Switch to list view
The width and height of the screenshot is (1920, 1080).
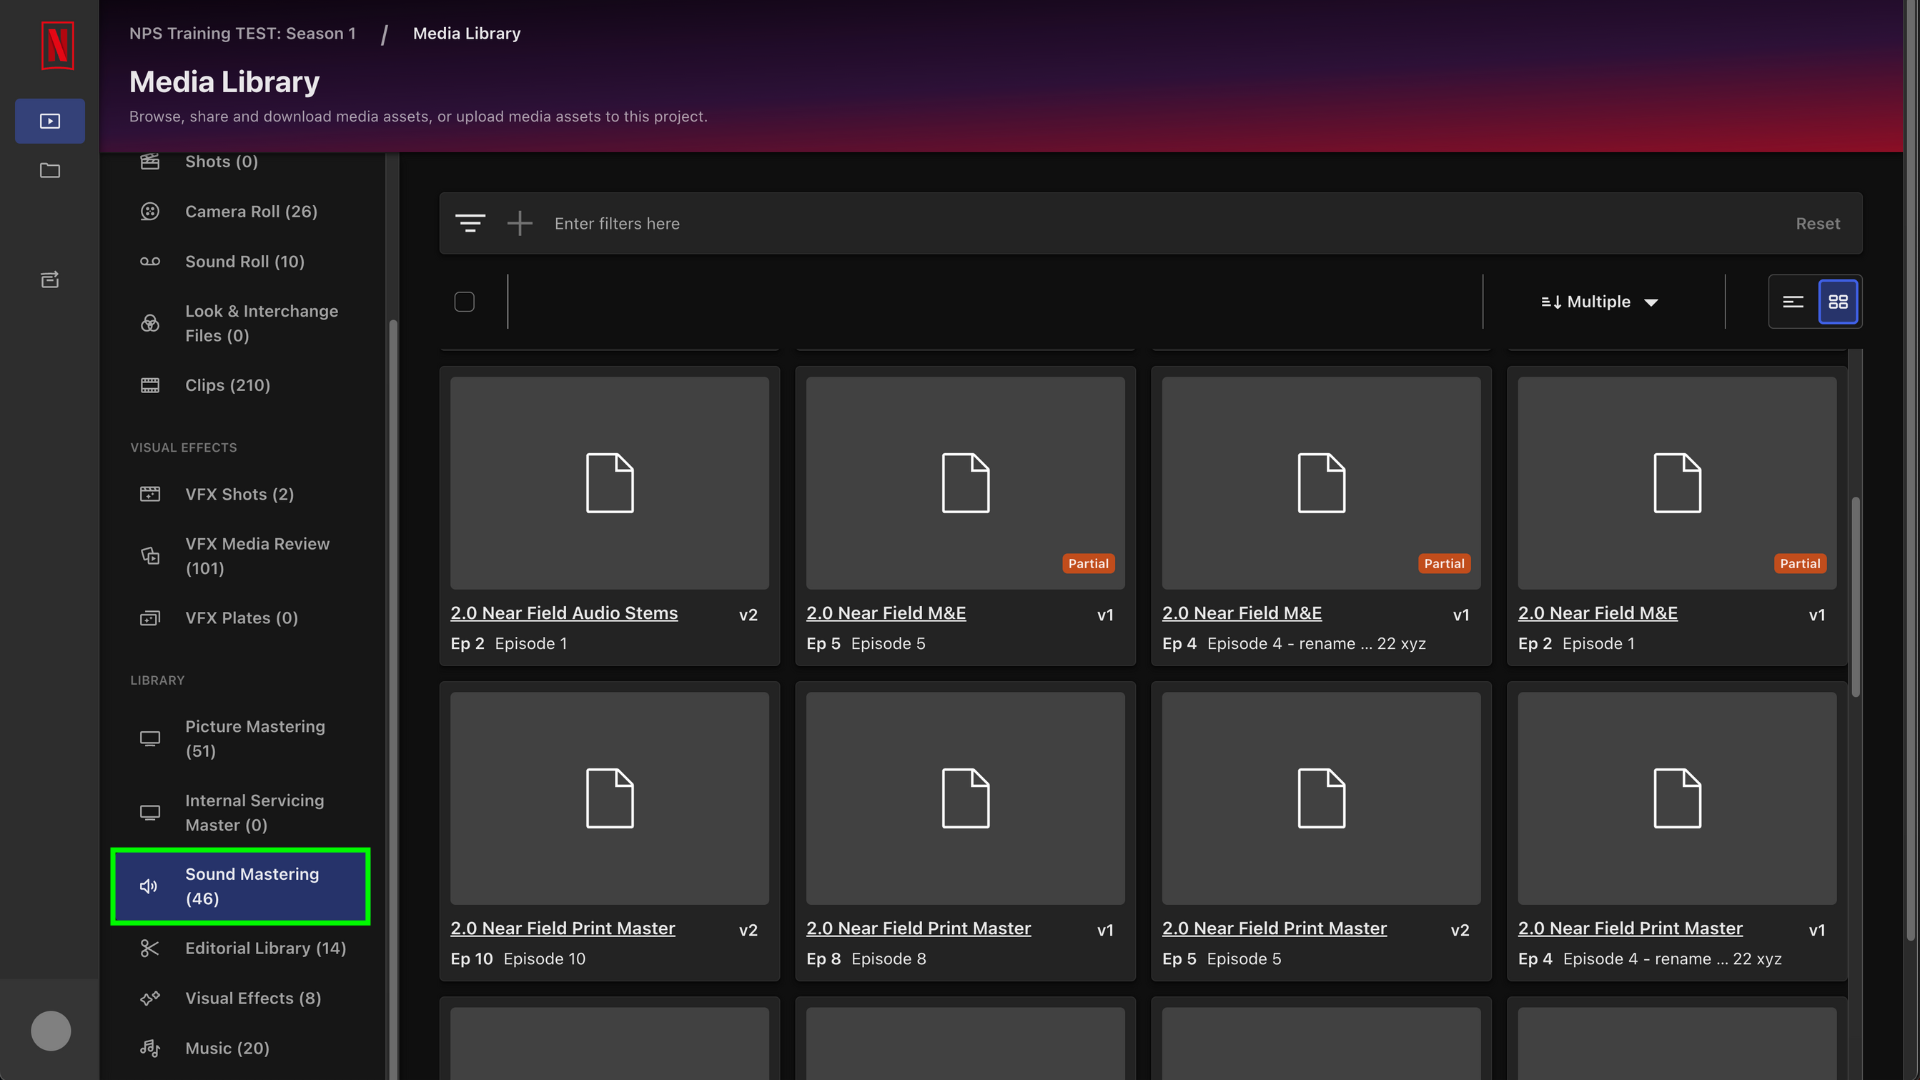click(x=1793, y=302)
